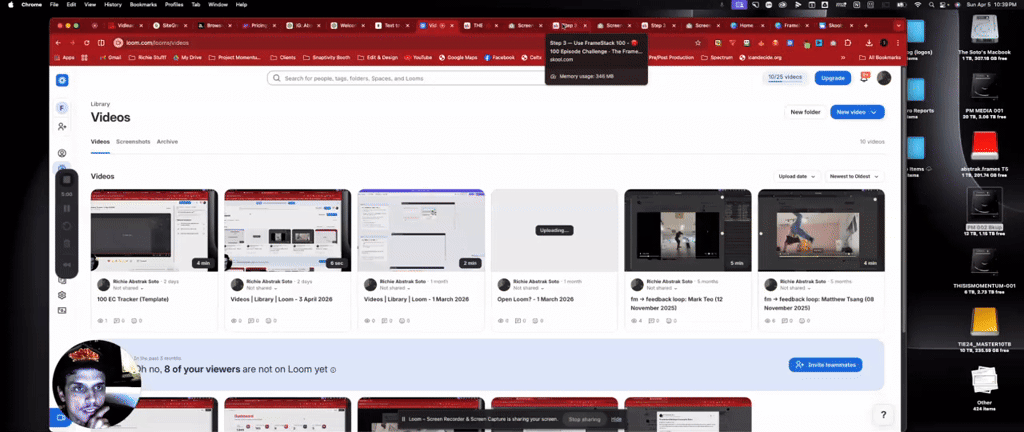Click the invite people icon in Loom sidebar
This screenshot has width=1024, height=432.
pyautogui.click(x=62, y=127)
